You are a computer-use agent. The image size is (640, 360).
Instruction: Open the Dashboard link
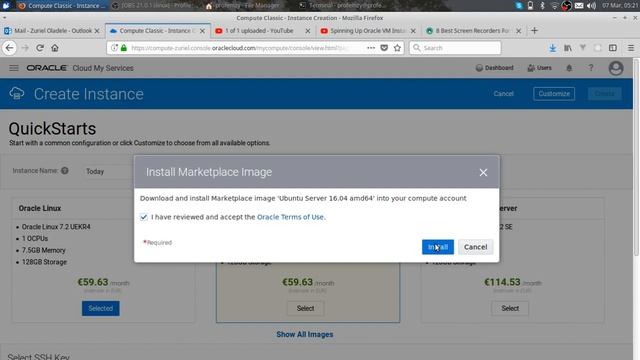point(494,68)
